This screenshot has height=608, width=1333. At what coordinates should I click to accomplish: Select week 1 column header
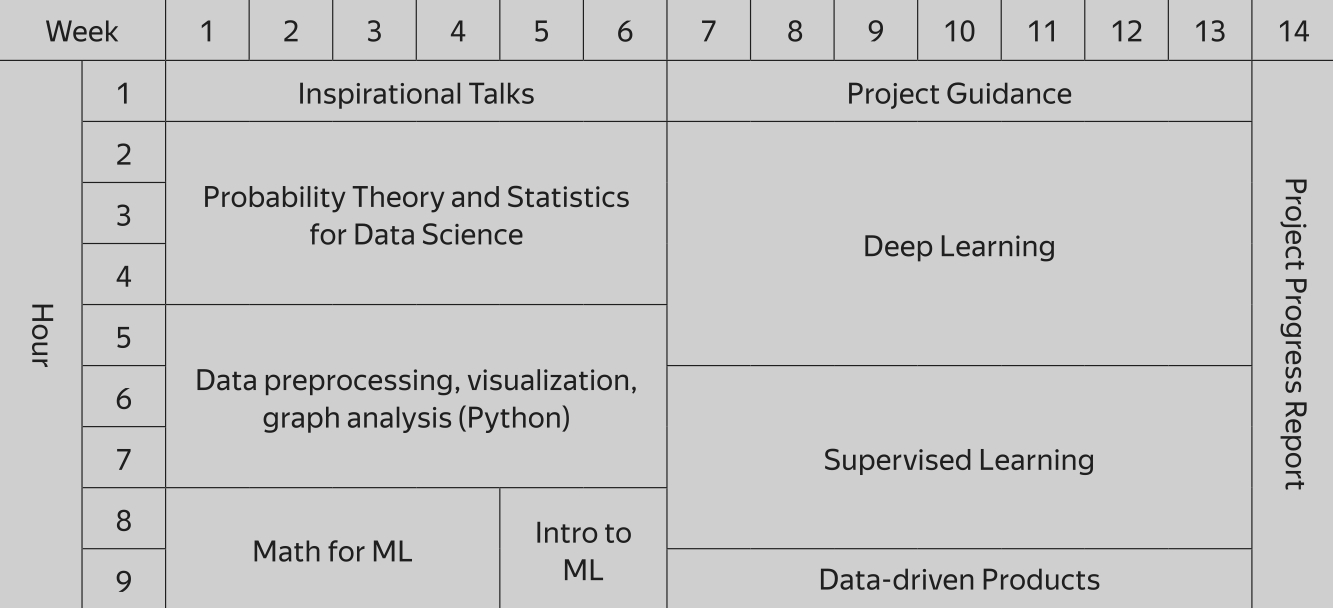[207, 30]
